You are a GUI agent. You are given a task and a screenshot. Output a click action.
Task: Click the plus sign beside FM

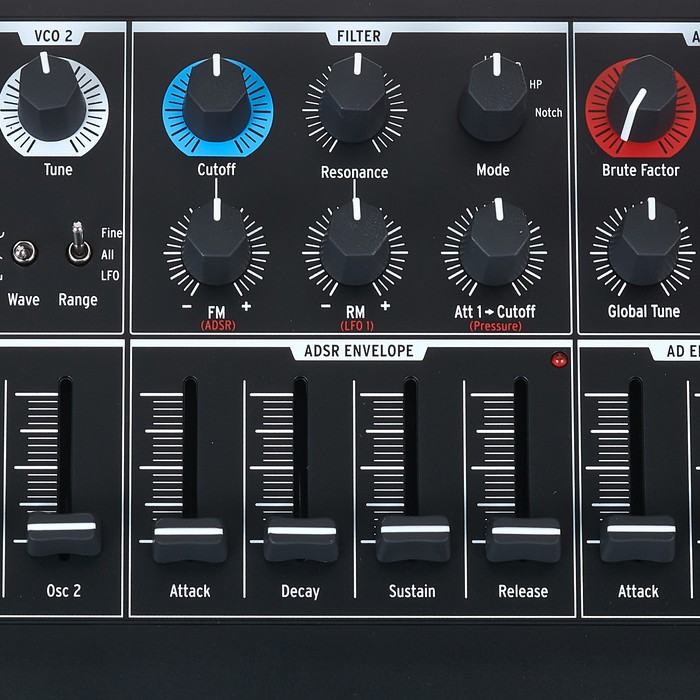click(x=246, y=306)
